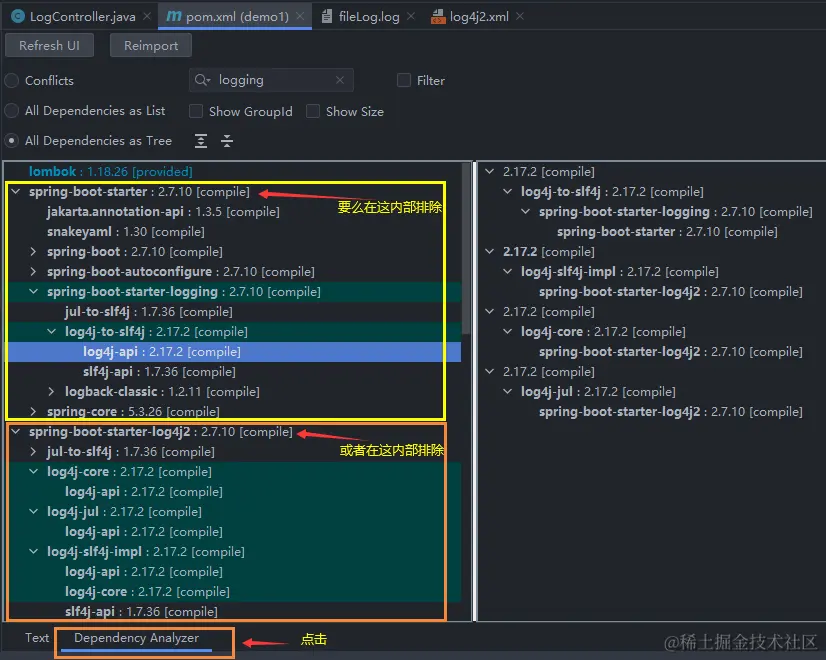Close the LogController.java tab
826x660 pixels.
[147, 16]
